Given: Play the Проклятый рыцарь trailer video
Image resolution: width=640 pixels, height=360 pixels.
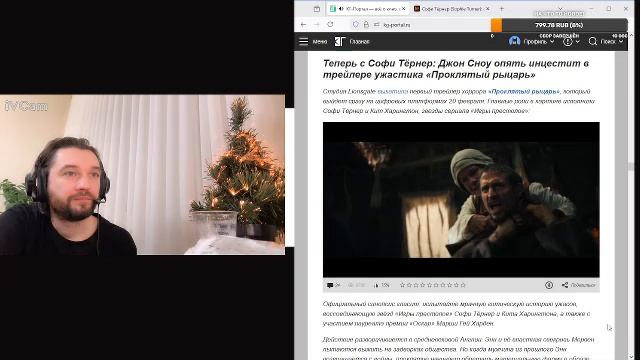Looking at the screenshot, I should (461, 200).
